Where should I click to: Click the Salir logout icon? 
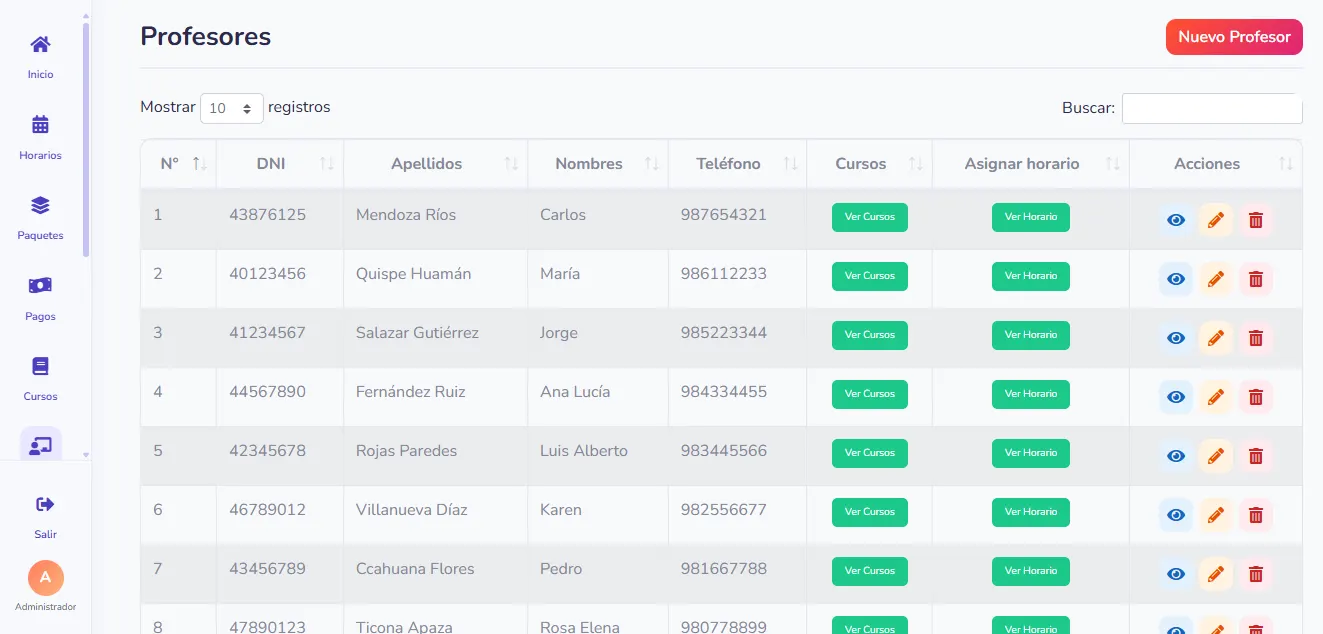(x=45, y=504)
